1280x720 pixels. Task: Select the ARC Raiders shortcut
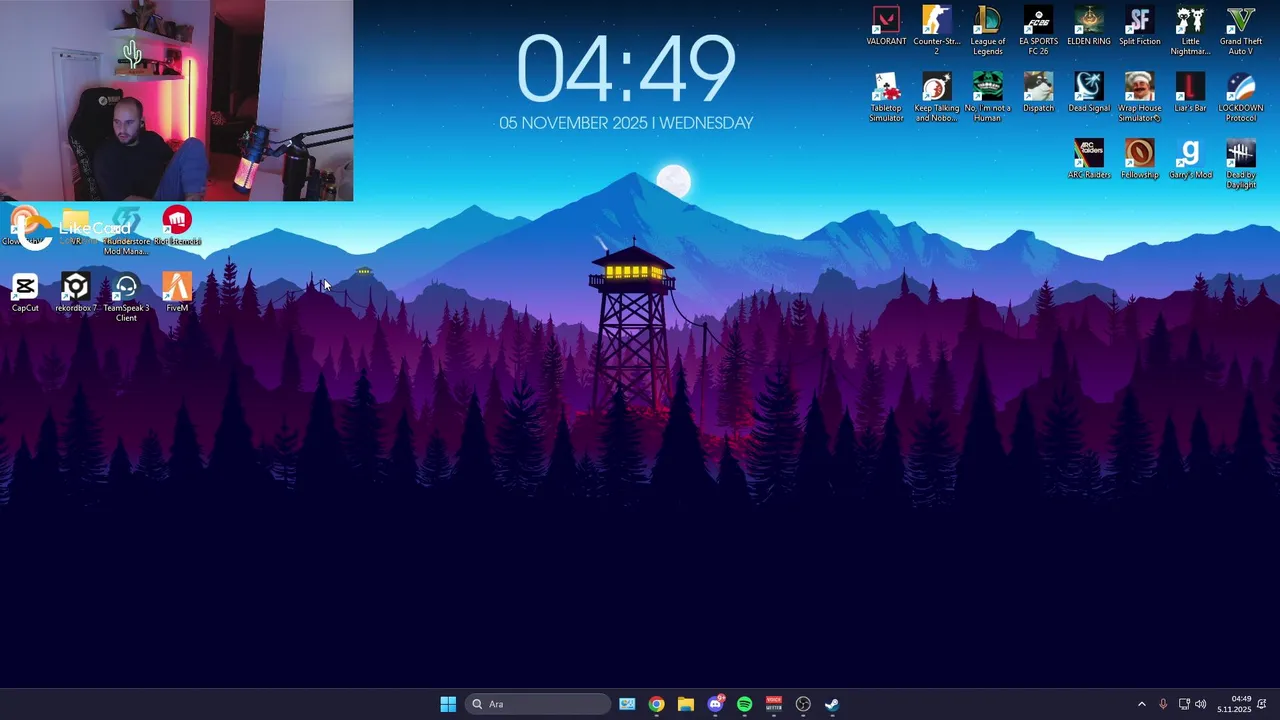1089,160
